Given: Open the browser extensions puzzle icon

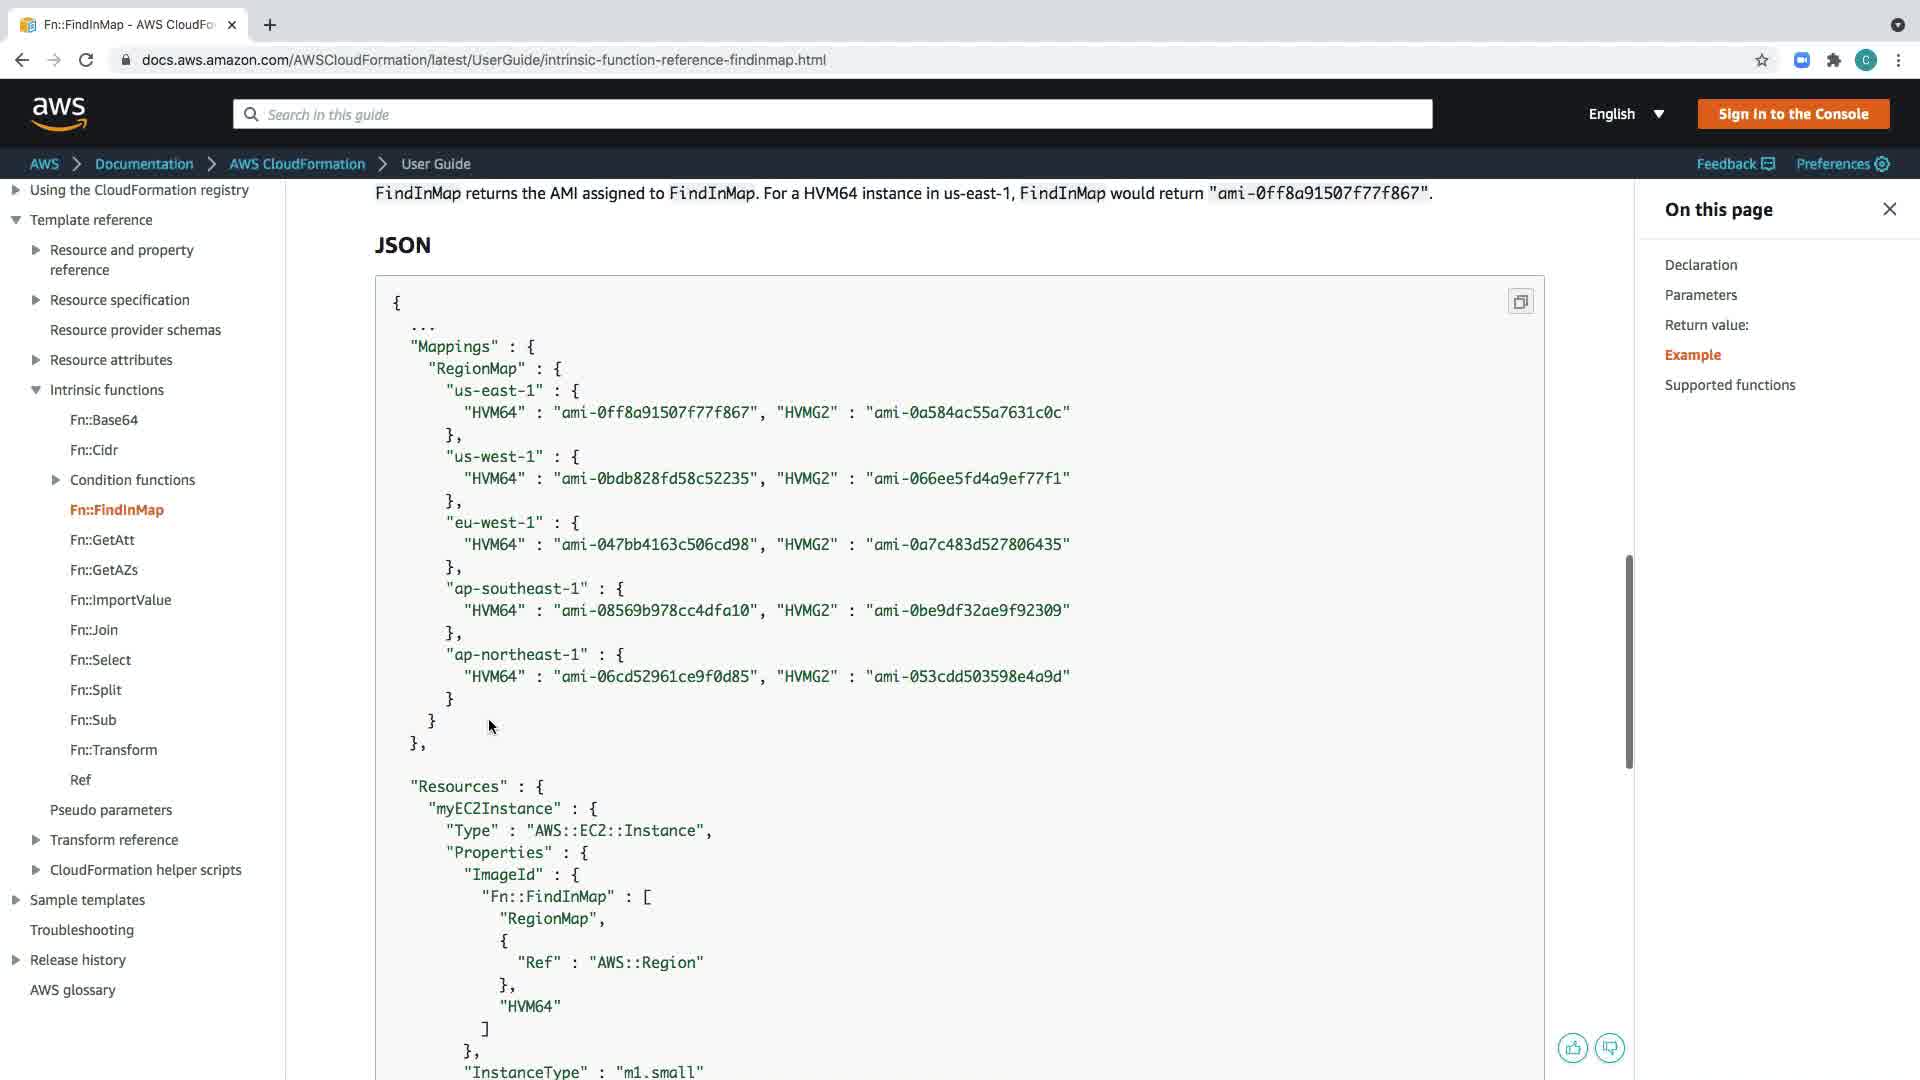Looking at the screenshot, I should (x=1834, y=60).
